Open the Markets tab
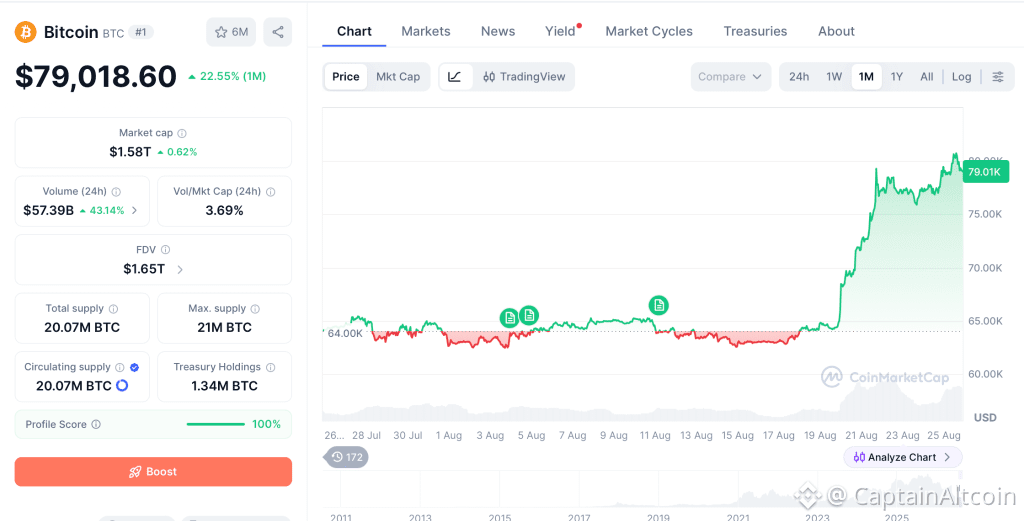Image resolution: width=1024 pixels, height=521 pixels. click(x=426, y=31)
